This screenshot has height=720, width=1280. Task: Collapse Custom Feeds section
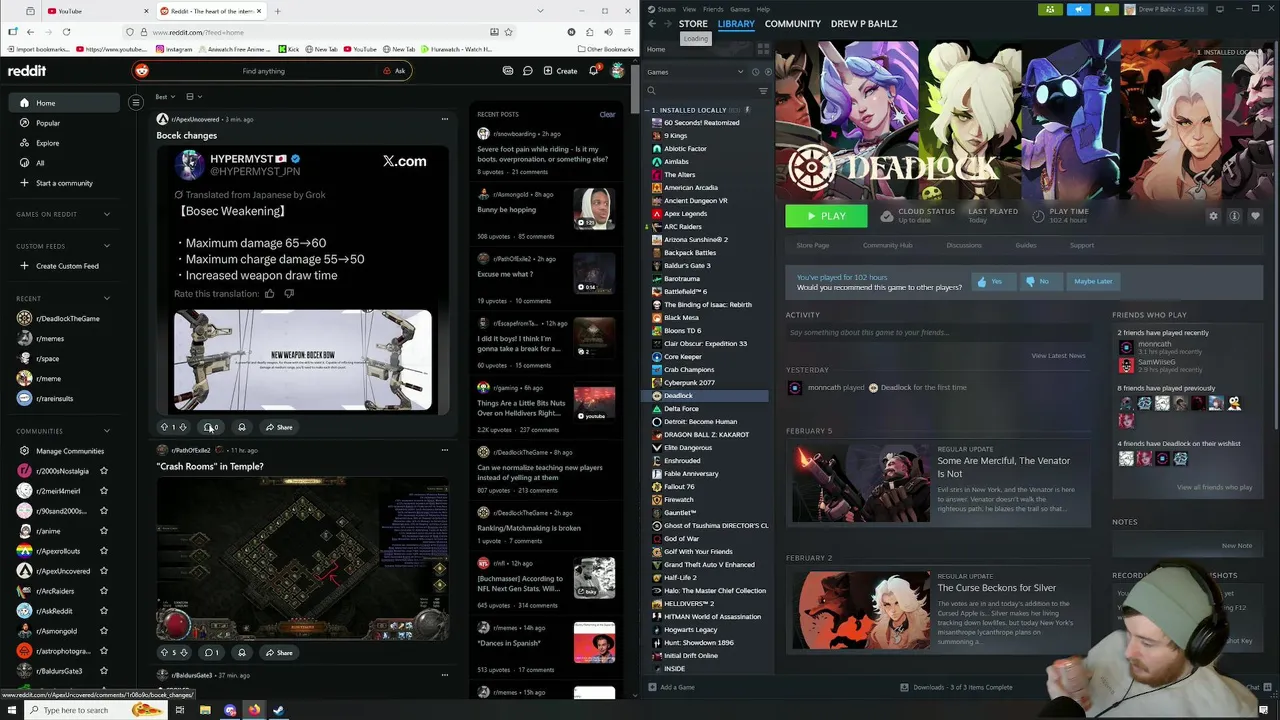(x=107, y=246)
